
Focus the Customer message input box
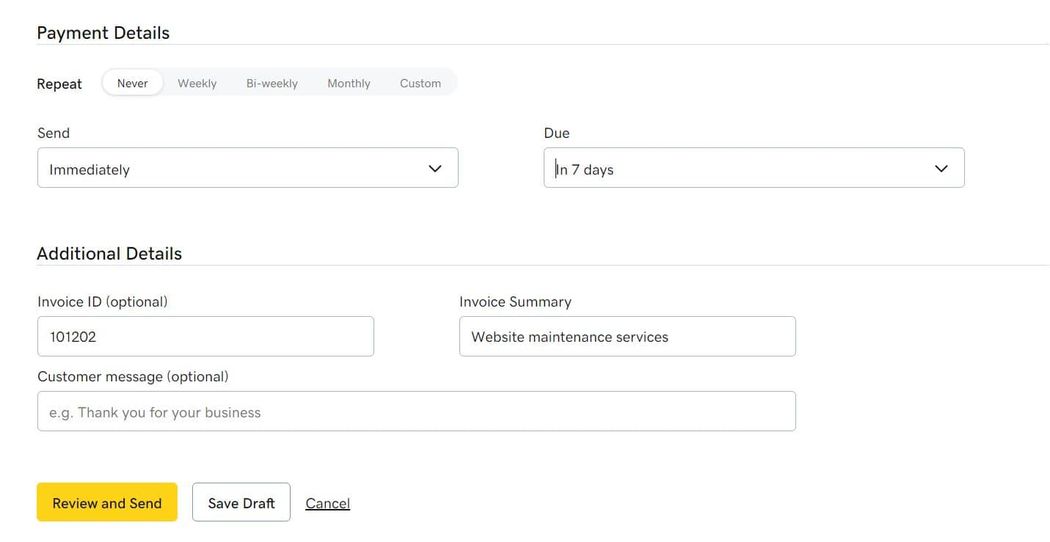[x=417, y=411]
